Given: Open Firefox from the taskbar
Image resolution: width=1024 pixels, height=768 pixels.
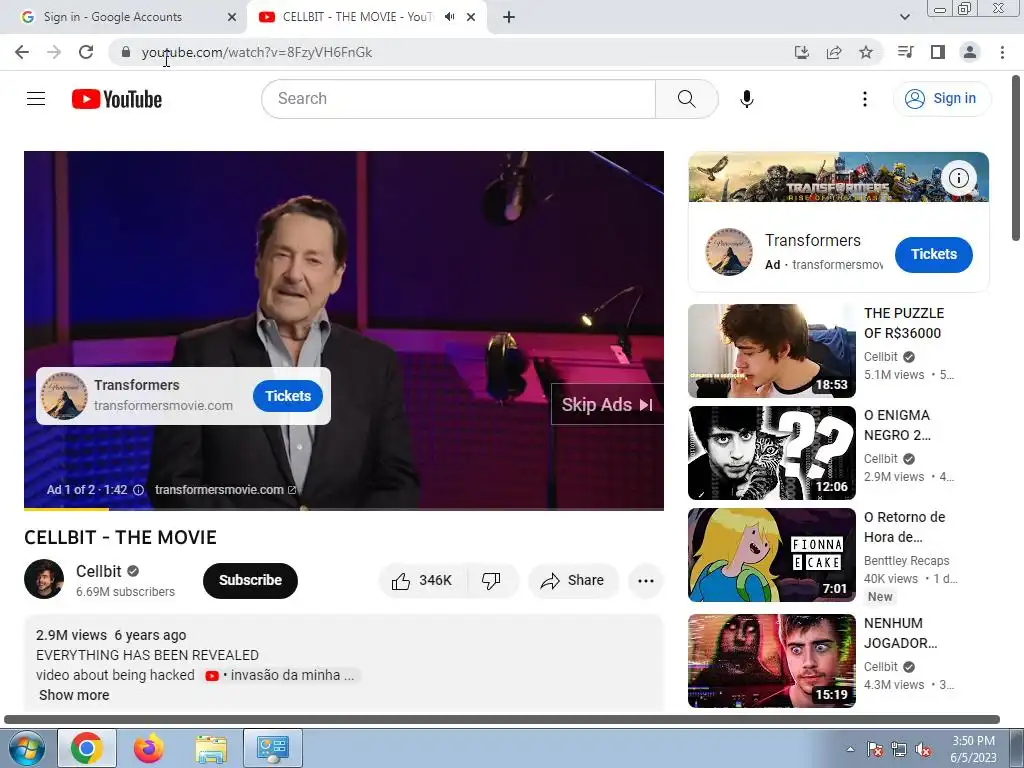Looking at the screenshot, I should (x=149, y=748).
